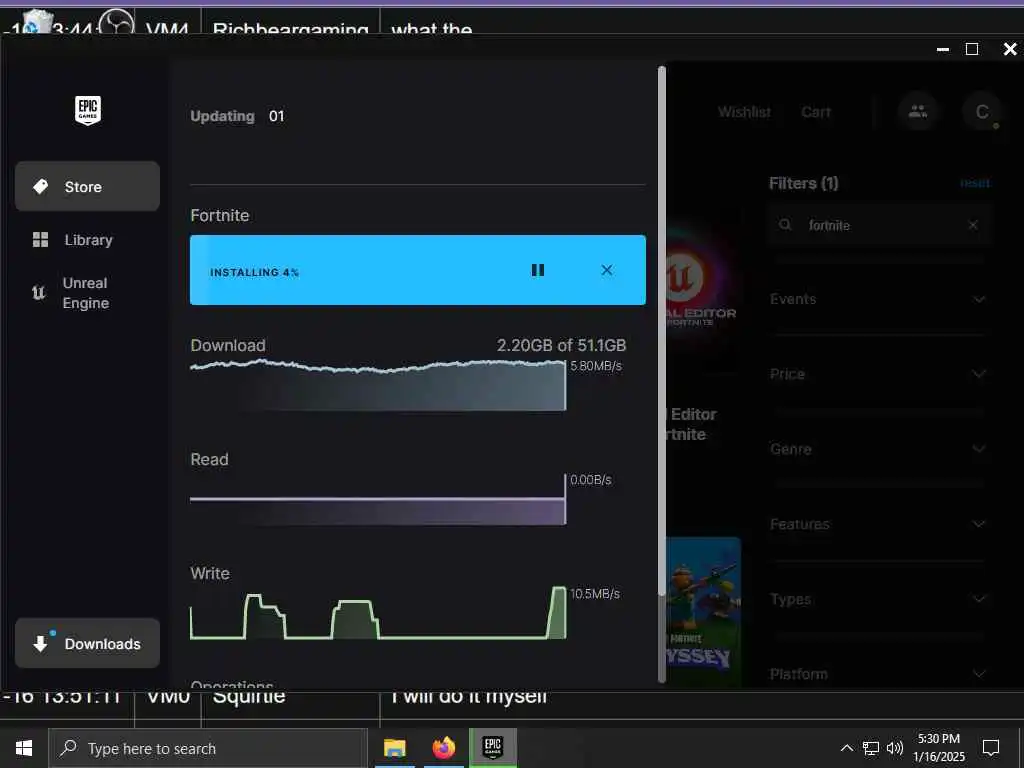Click the 0.00B/s read speed value
Viewport: 1024px width, 768px height.
tap(590, 480)
